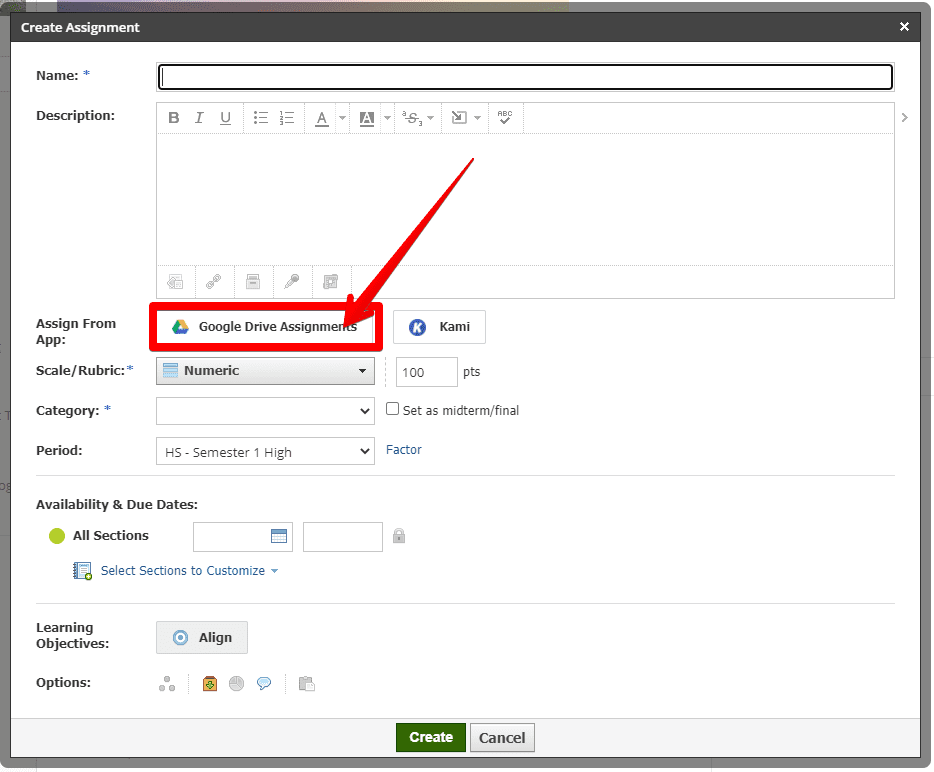Viewport: 934px width, 772px height.
Task: Open text color dropdown arrow
Action: coord(343,118)
